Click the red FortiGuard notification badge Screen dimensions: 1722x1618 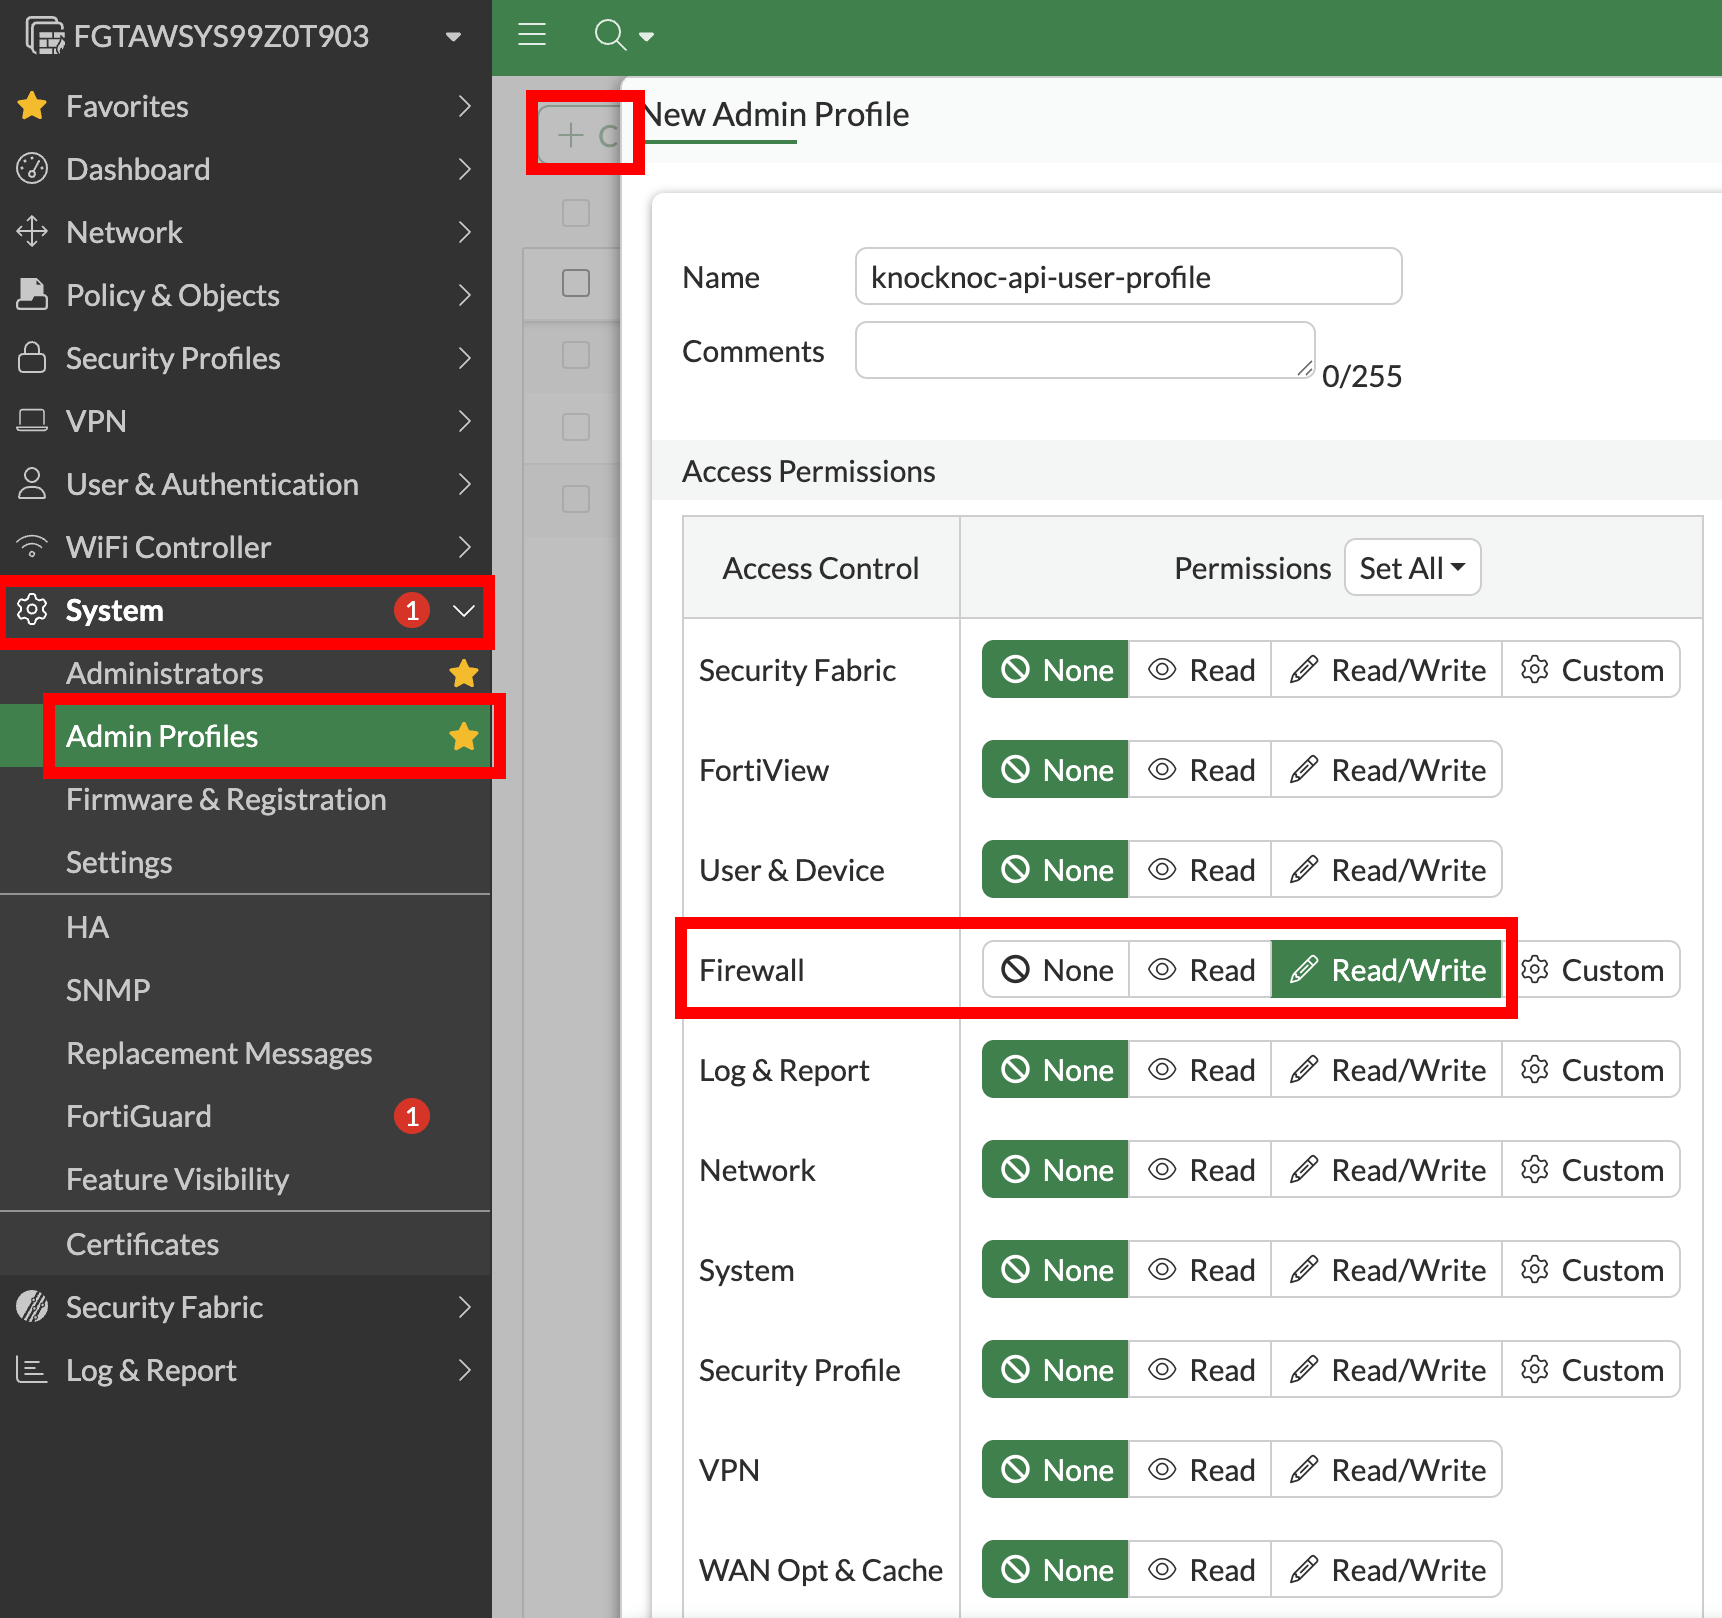coord(412,1116)
